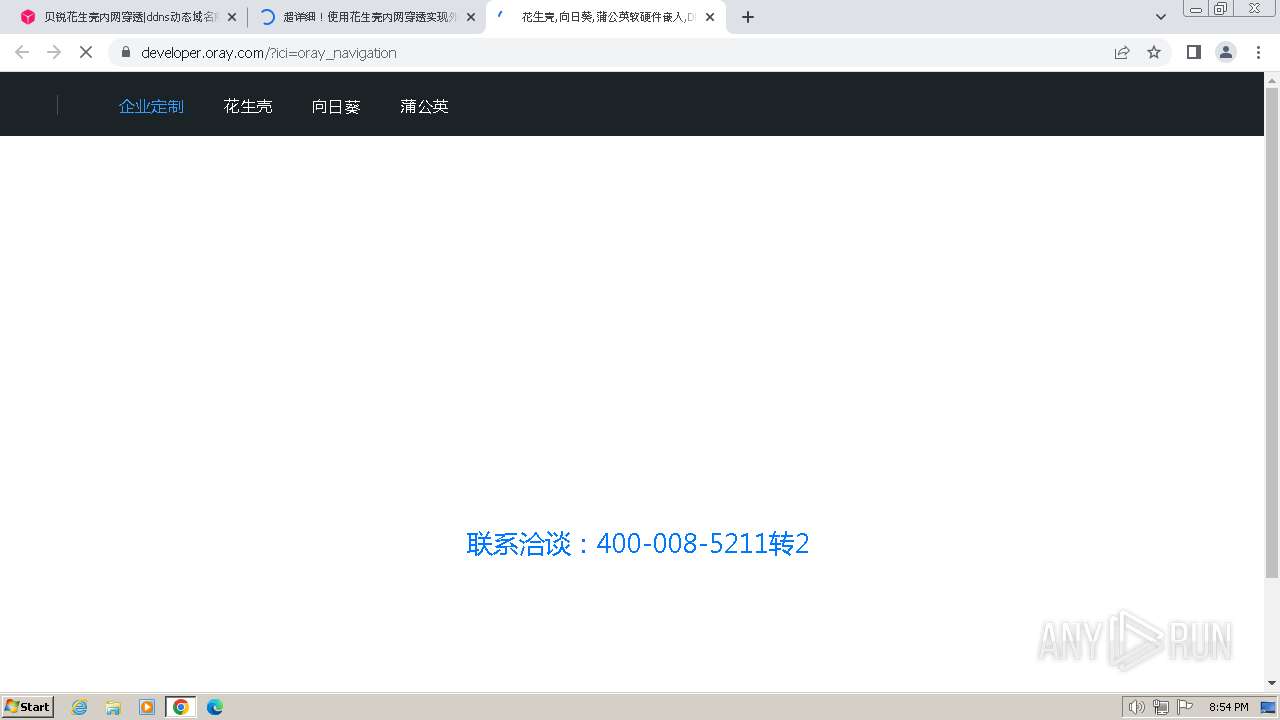Open the 蒲公英 nav item
Screen dimensions: 1280x720
424,106
